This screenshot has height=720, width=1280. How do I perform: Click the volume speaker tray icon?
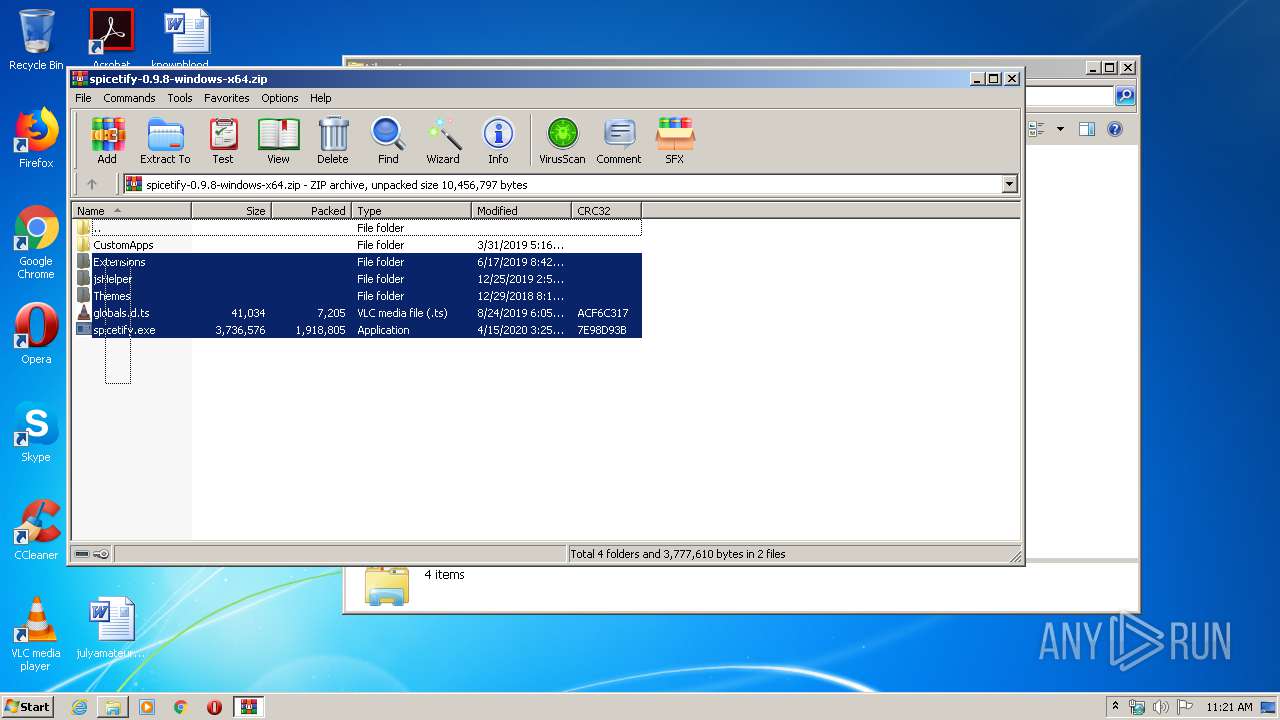1160,707
